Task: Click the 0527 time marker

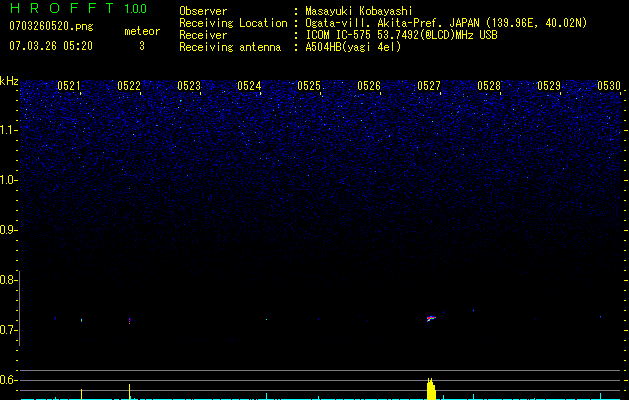Action: tap(429, 87)
